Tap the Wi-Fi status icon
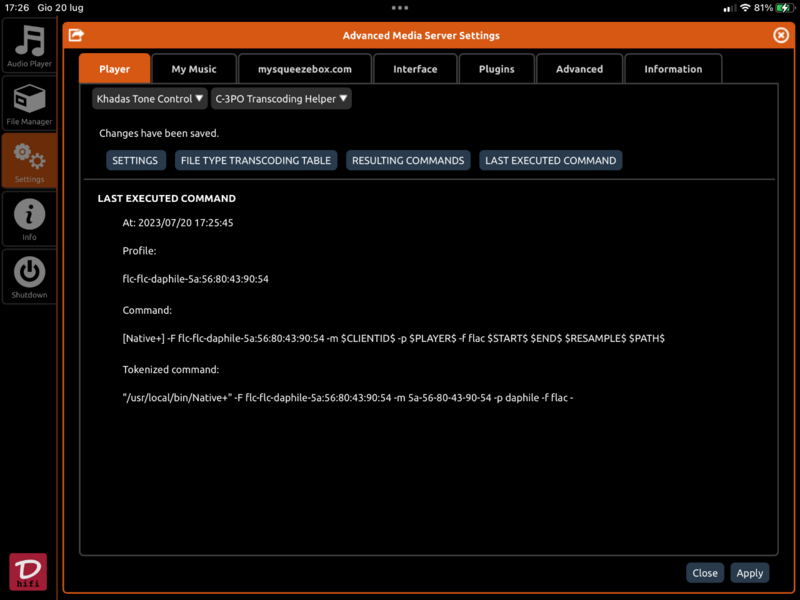This screenshot has width=800, height=600. [x=745, y=8]
